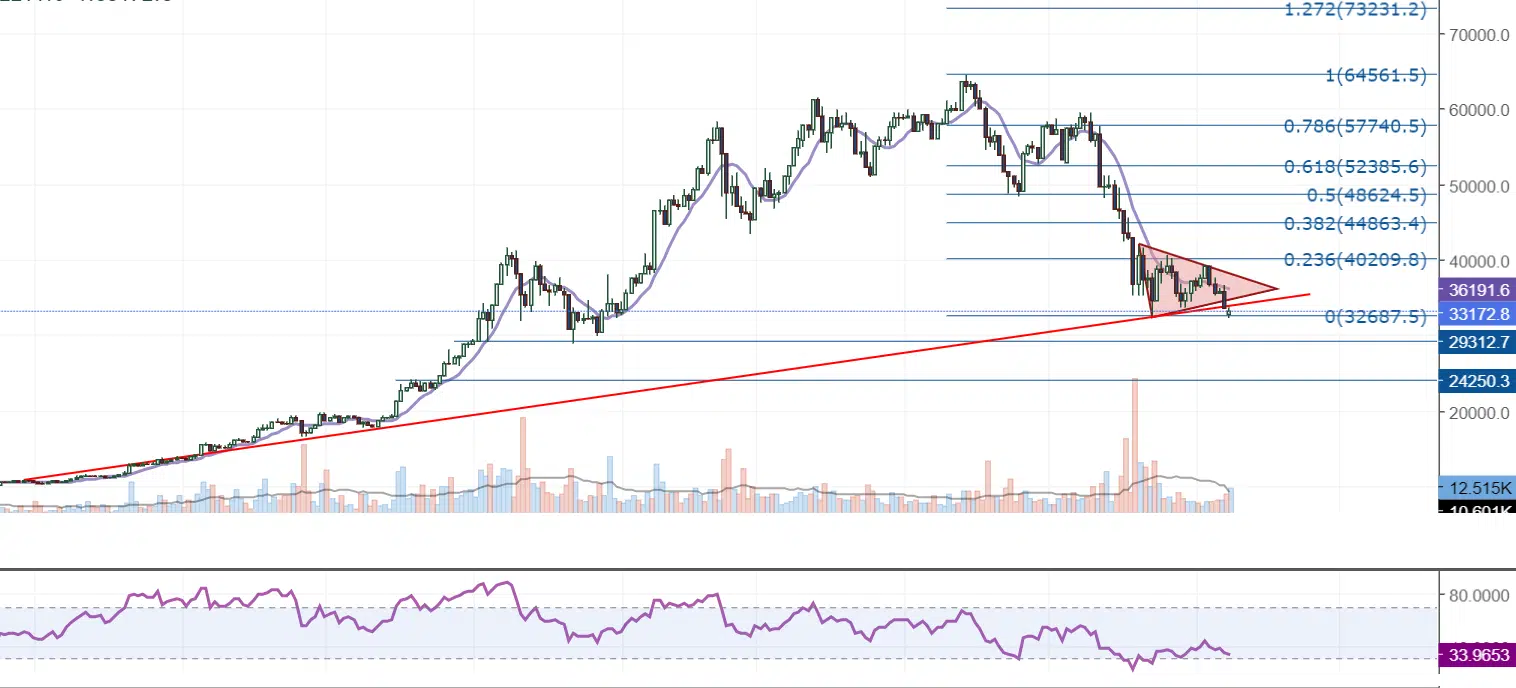Click the 0.786(57740.5) Fibonacci level label
1516x688 pixels.
[1354, 126]
